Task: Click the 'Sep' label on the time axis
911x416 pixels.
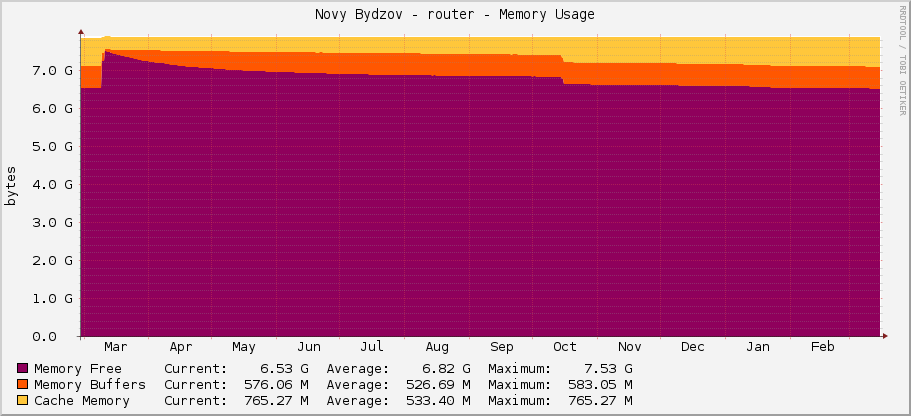Action: pyautogui.click(x=502, y=347)
